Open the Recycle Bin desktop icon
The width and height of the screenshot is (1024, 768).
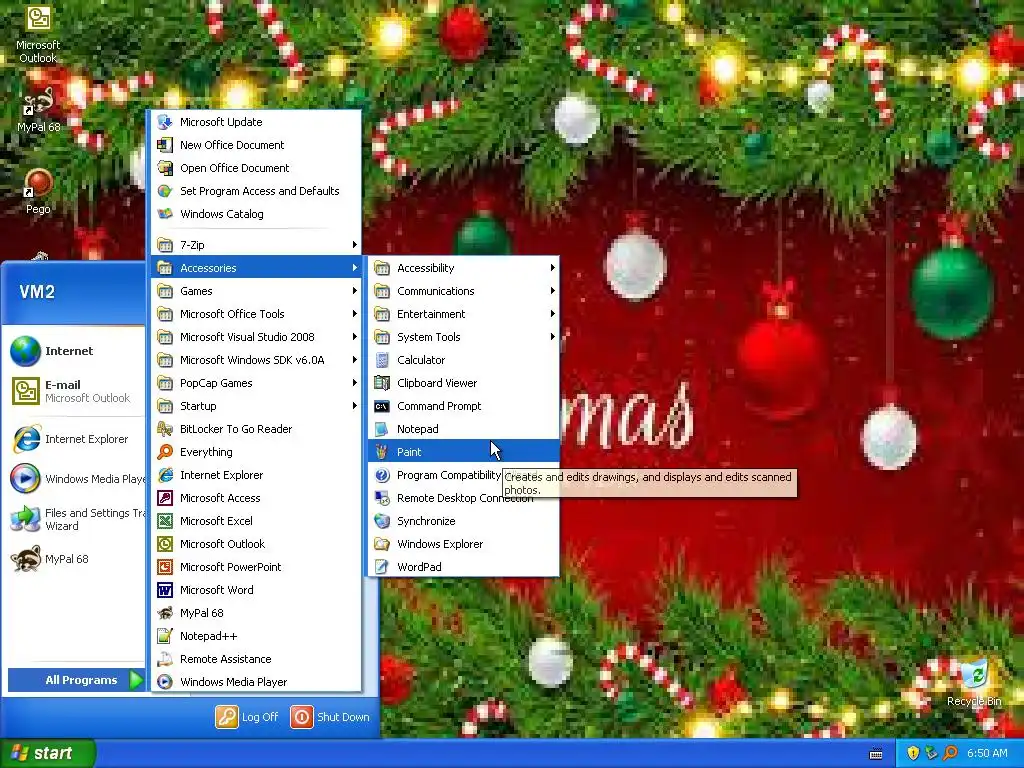pyautogui.click(x=974, y=682)
